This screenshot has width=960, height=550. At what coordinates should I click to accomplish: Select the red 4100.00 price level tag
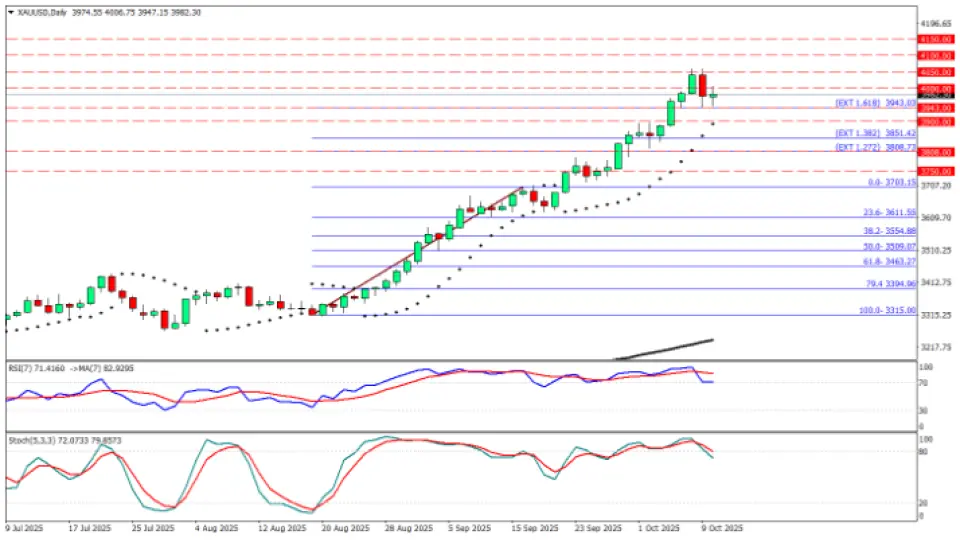[x=937, y=55]
